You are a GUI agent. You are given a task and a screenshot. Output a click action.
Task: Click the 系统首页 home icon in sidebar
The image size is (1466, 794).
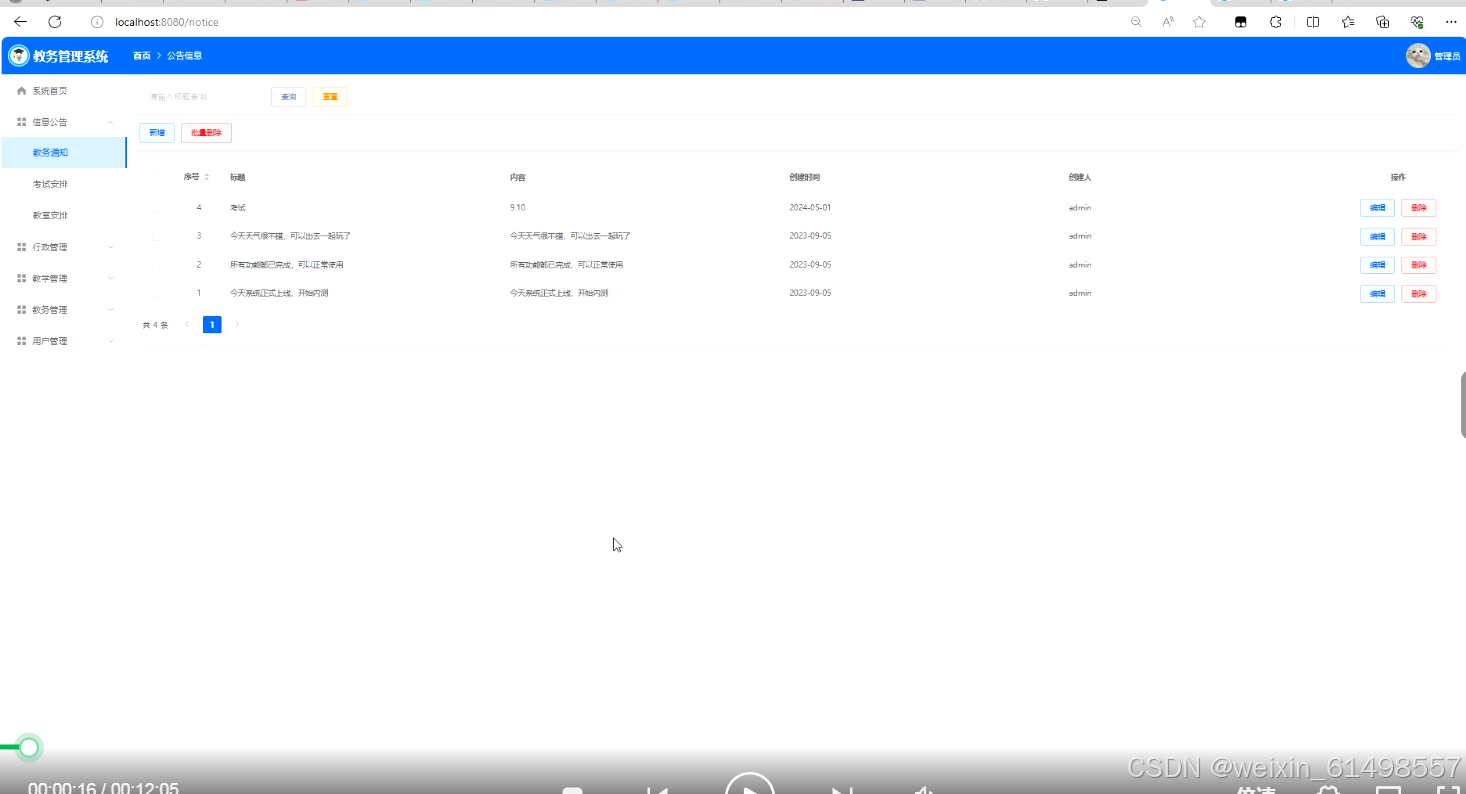point(21,90)
